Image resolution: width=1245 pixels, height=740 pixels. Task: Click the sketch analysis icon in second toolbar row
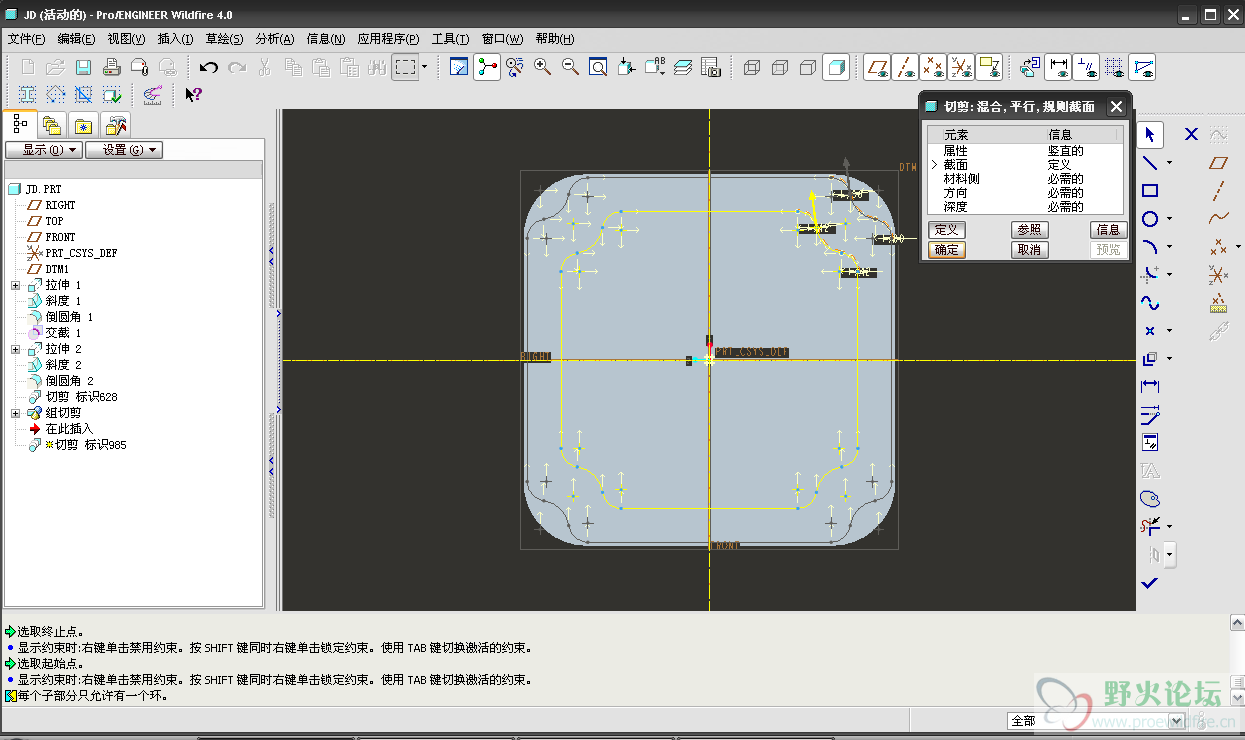tap(152, 94)
